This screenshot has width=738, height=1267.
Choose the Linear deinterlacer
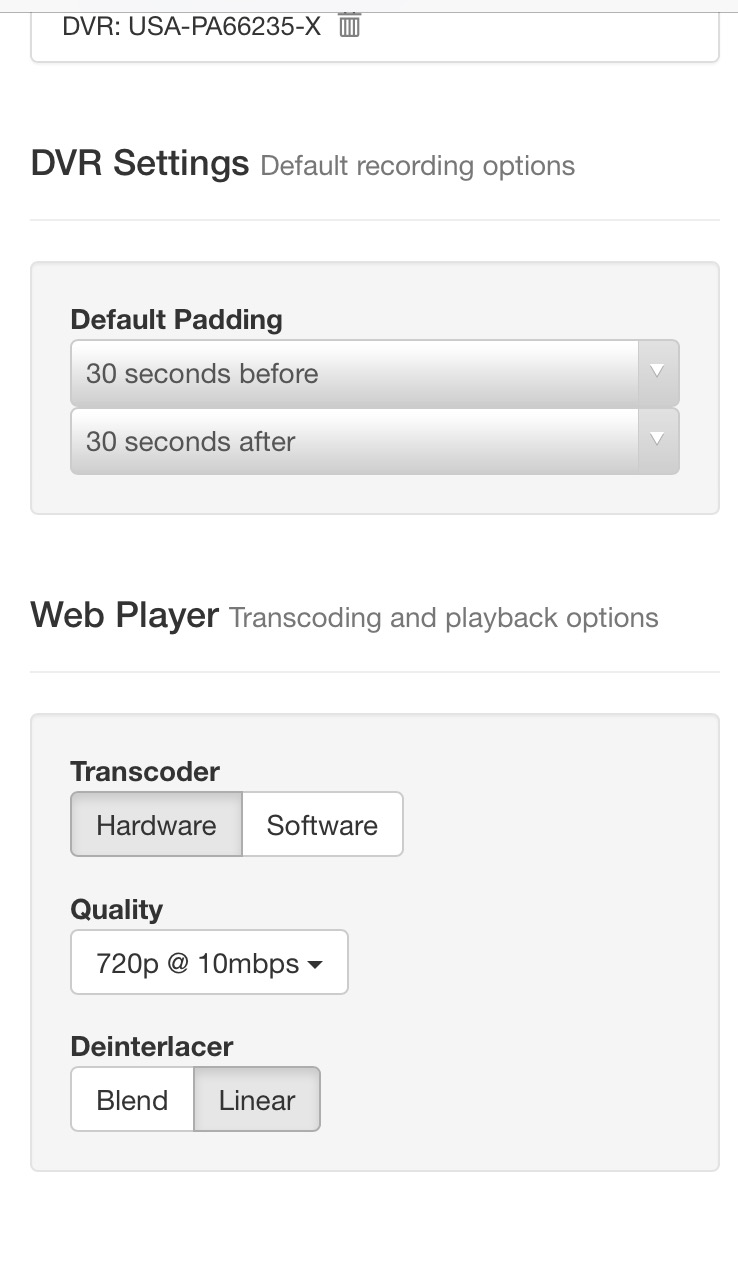[257, 1100]
